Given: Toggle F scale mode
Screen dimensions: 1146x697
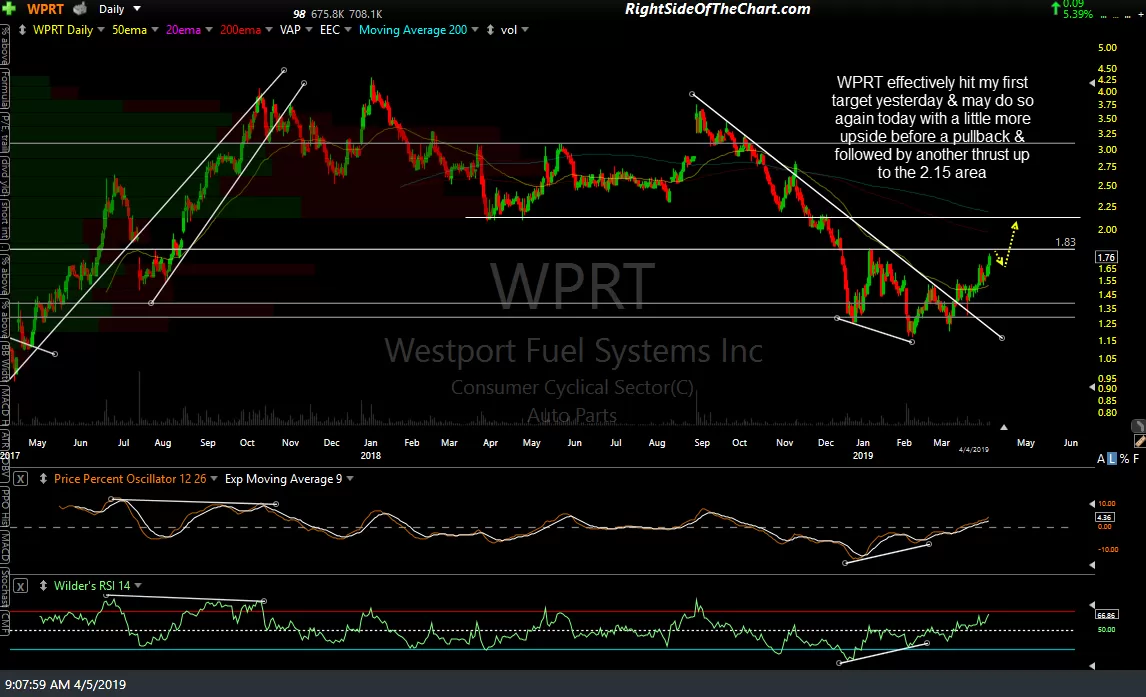Looking at the screenshot, I should pyautogui.click(x=1136, y=459).
